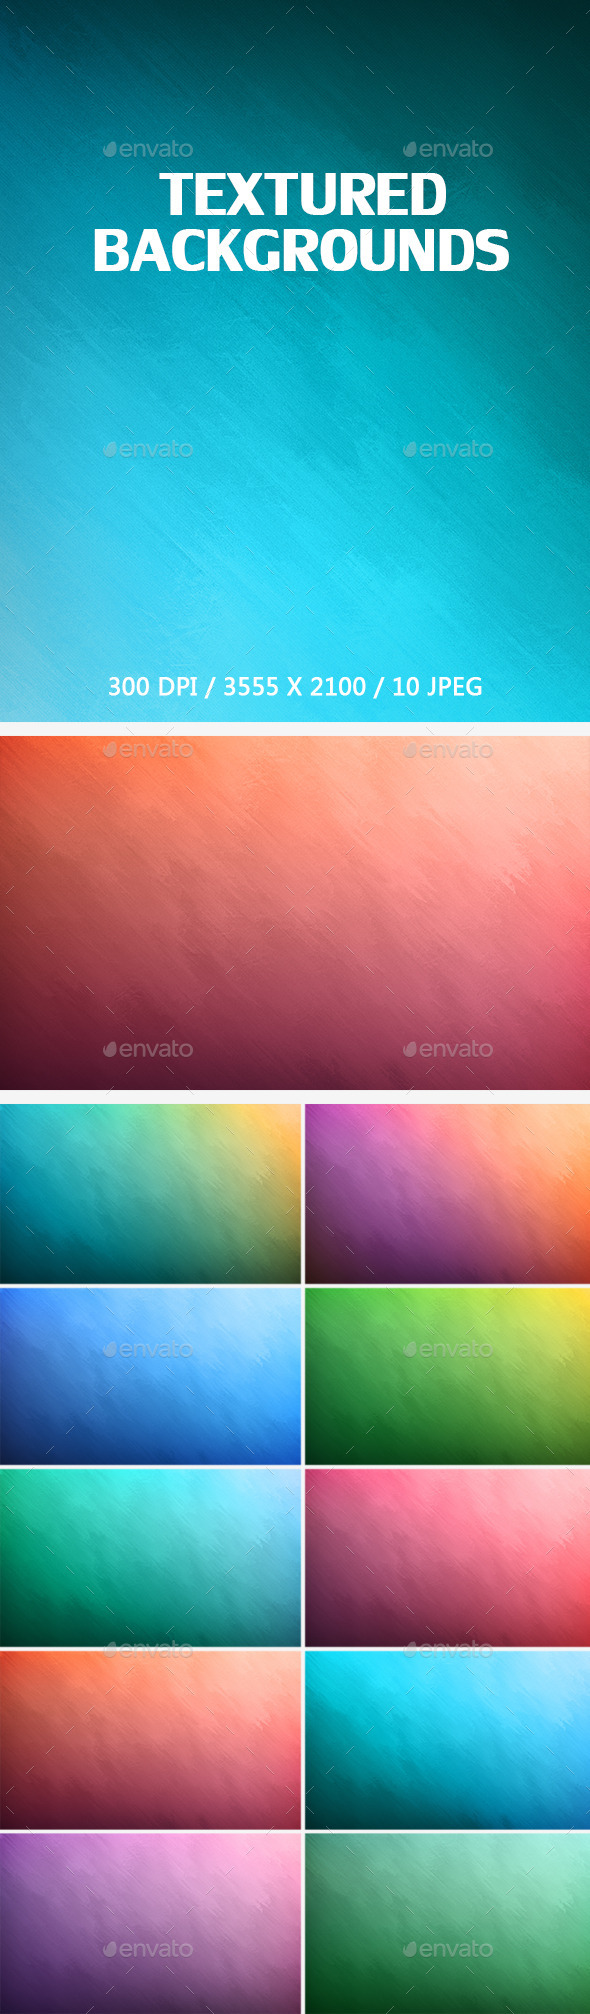Select the green-to-yellow gradient thumbnail
Image resolution: width=590 pixels, height=2014 pixels.
pyautogui.click(x=447, y=1376)
